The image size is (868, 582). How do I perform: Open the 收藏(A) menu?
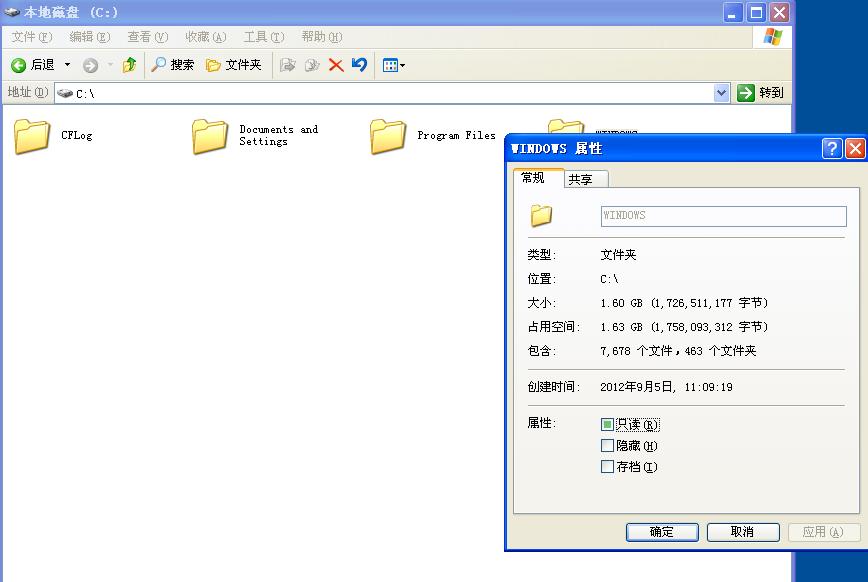(x=205, y=37)
